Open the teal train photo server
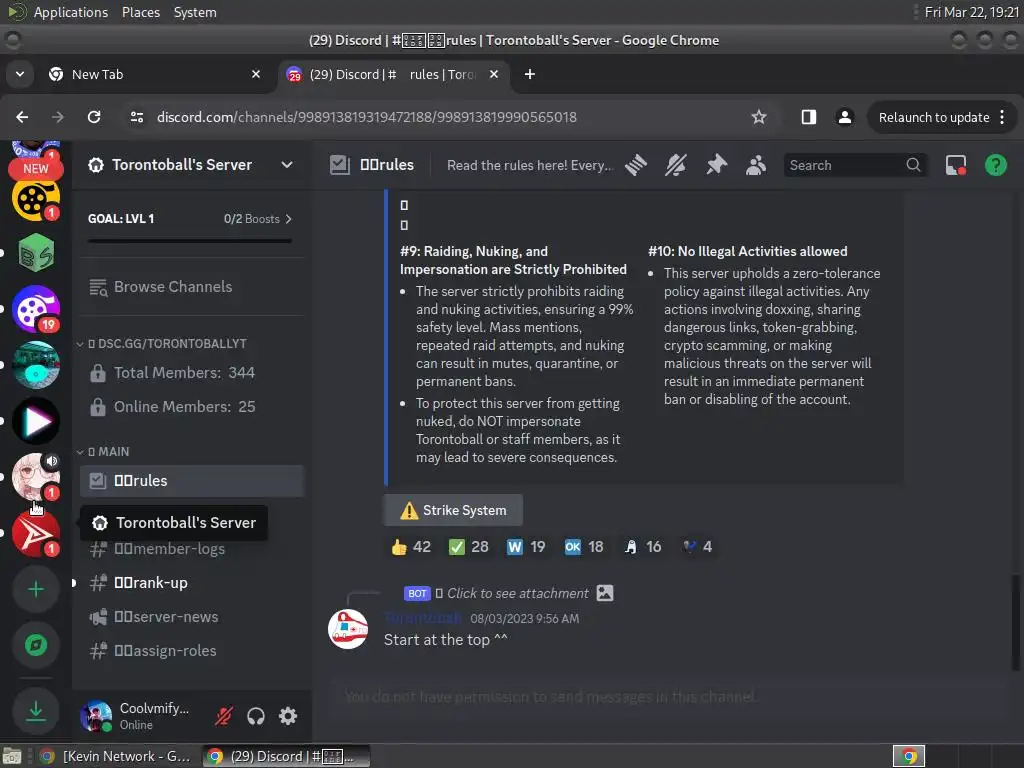Viewport: 1024px width, 768px height. (36, 365)
